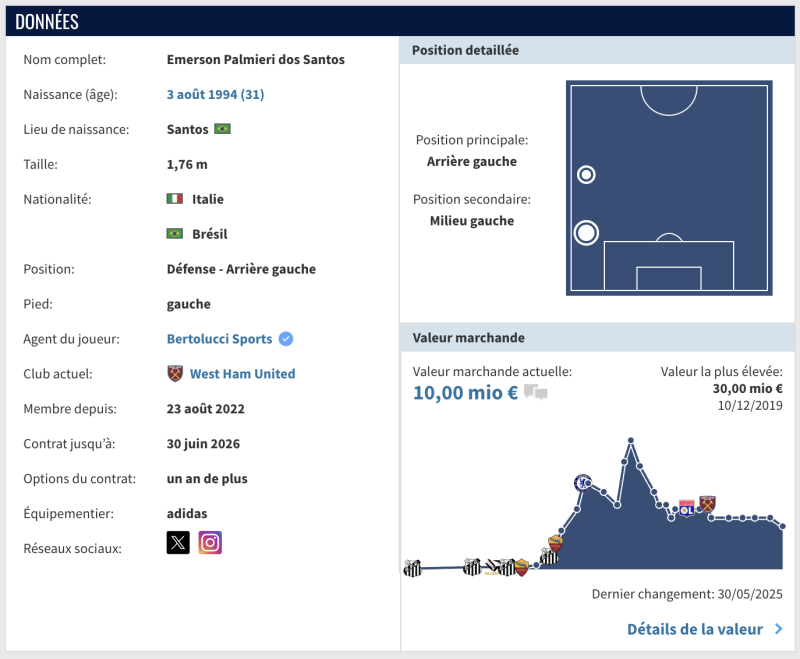Open the Instagram social profile icon

pyautogui.click(x=210, y=543)
